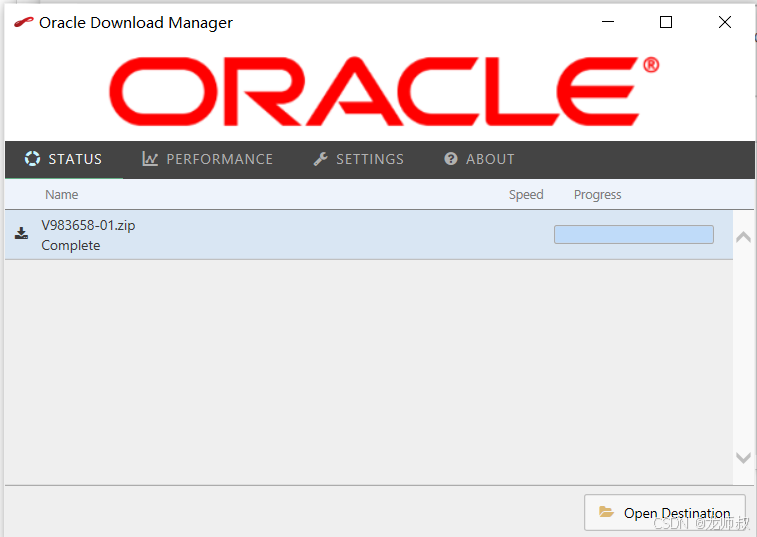Click the Speed column header

[526, 195]
